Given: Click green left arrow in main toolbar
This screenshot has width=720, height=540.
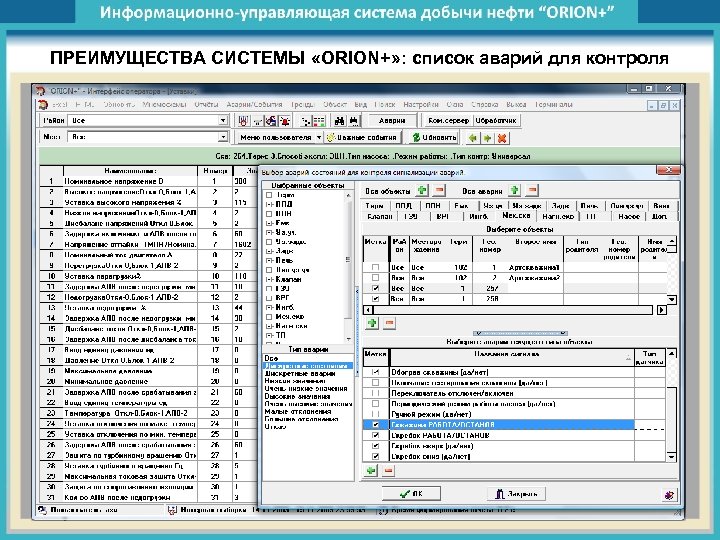Looking at the screenshot, I should point(472,137).
